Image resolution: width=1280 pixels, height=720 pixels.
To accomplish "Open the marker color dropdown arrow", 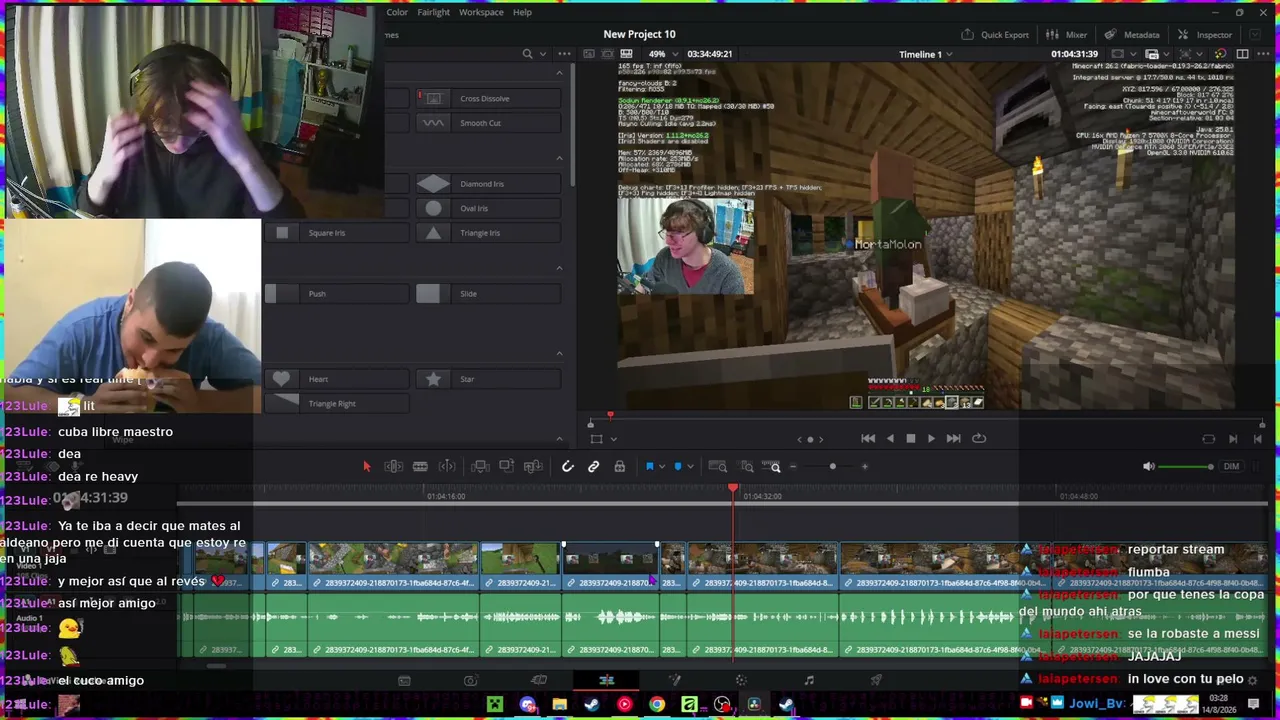I will (x=690, y=467).
